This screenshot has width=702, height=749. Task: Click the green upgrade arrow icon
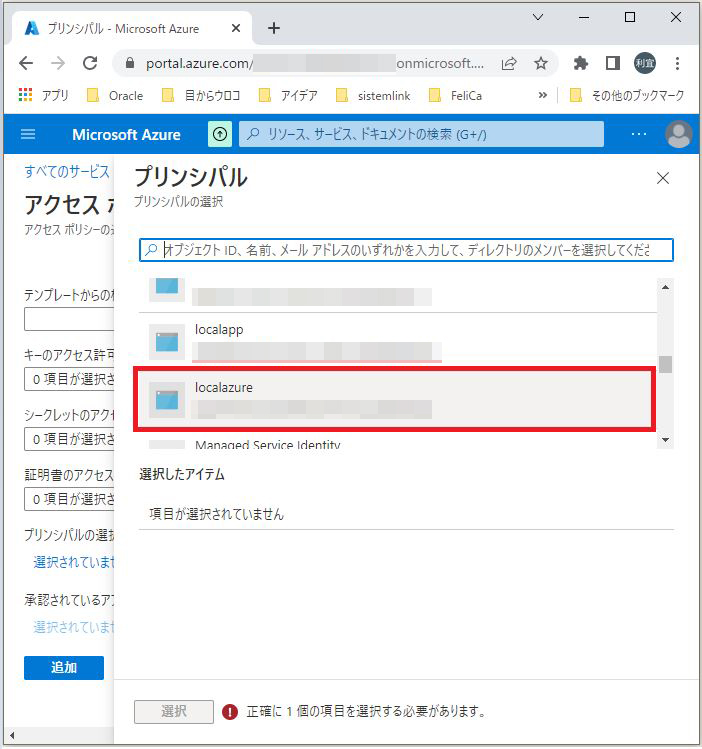coord(220,134)
